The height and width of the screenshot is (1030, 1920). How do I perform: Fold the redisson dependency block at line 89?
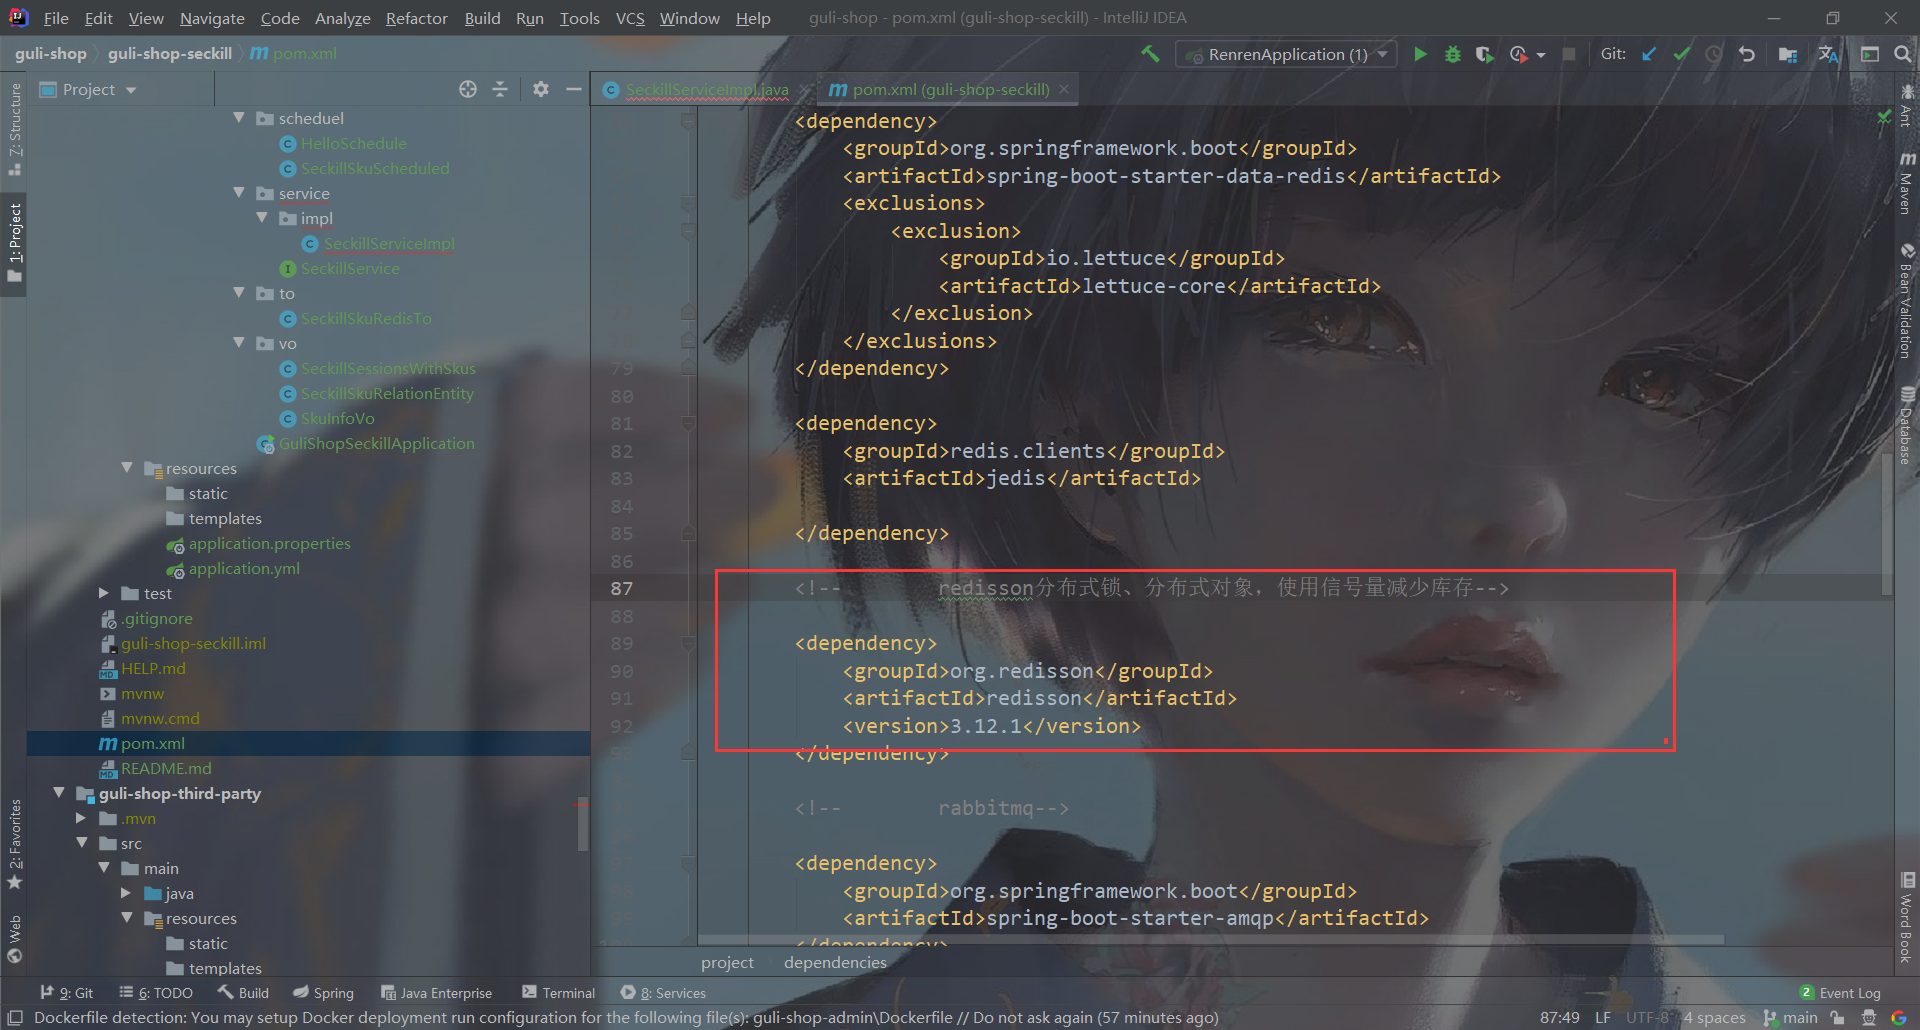point(688,643)
